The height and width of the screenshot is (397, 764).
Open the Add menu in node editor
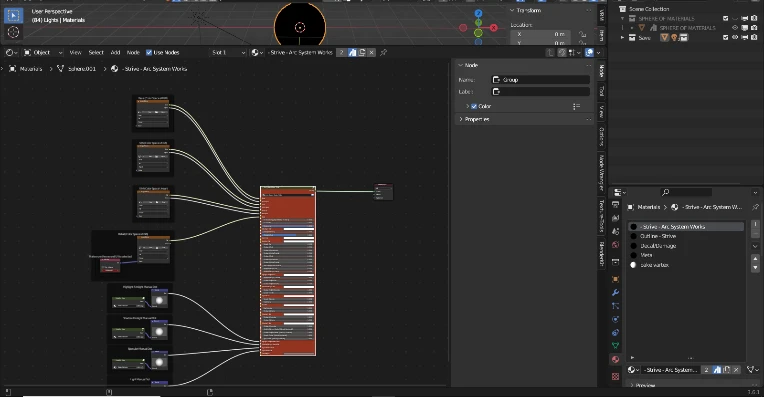(115, 53)
